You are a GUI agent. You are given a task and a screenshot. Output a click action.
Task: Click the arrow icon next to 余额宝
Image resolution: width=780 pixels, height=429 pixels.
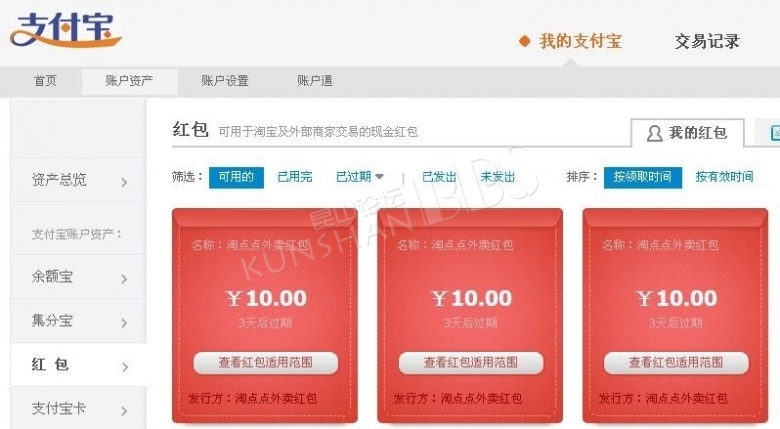(124, 279)
